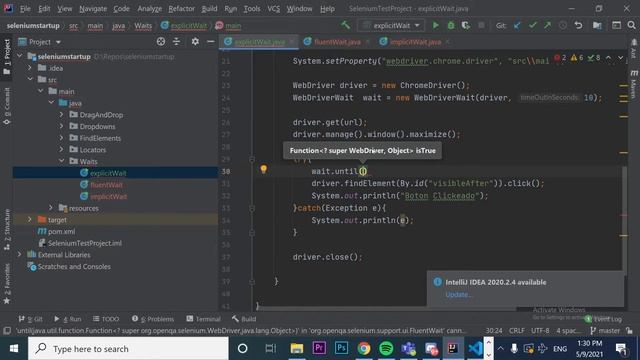The image size is (640, 360).
Task: Collapse the Waits package
Action: point(62,161)
